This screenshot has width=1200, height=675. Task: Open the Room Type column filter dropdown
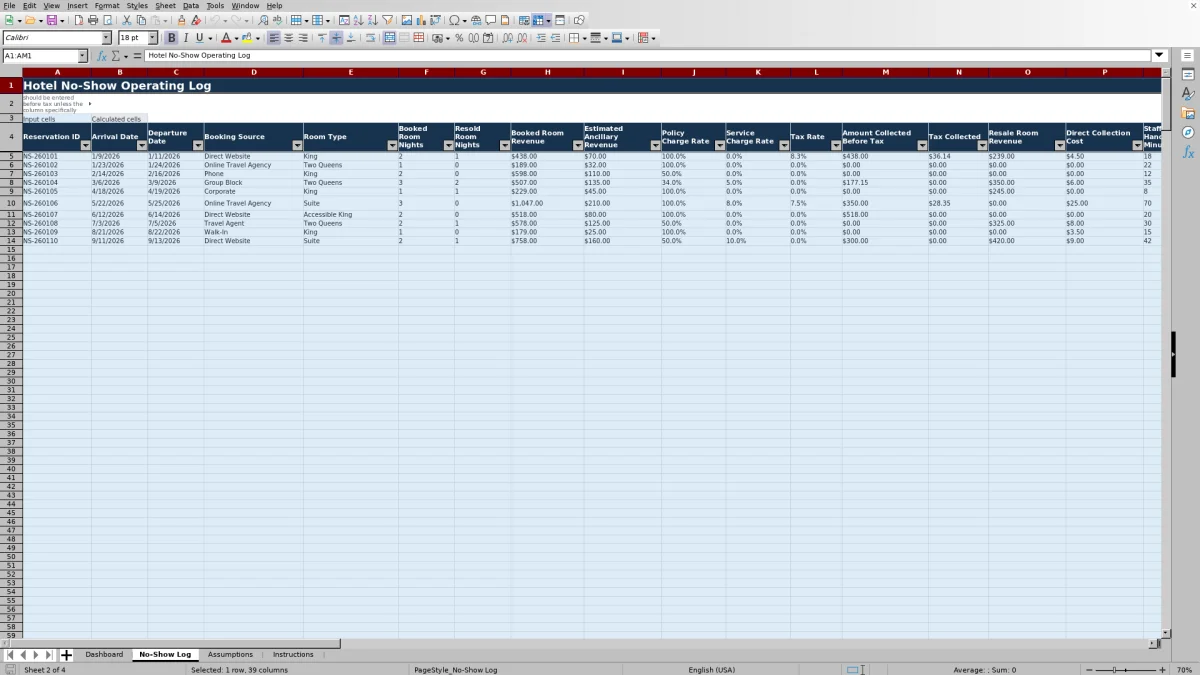click(x=392, y=145)
